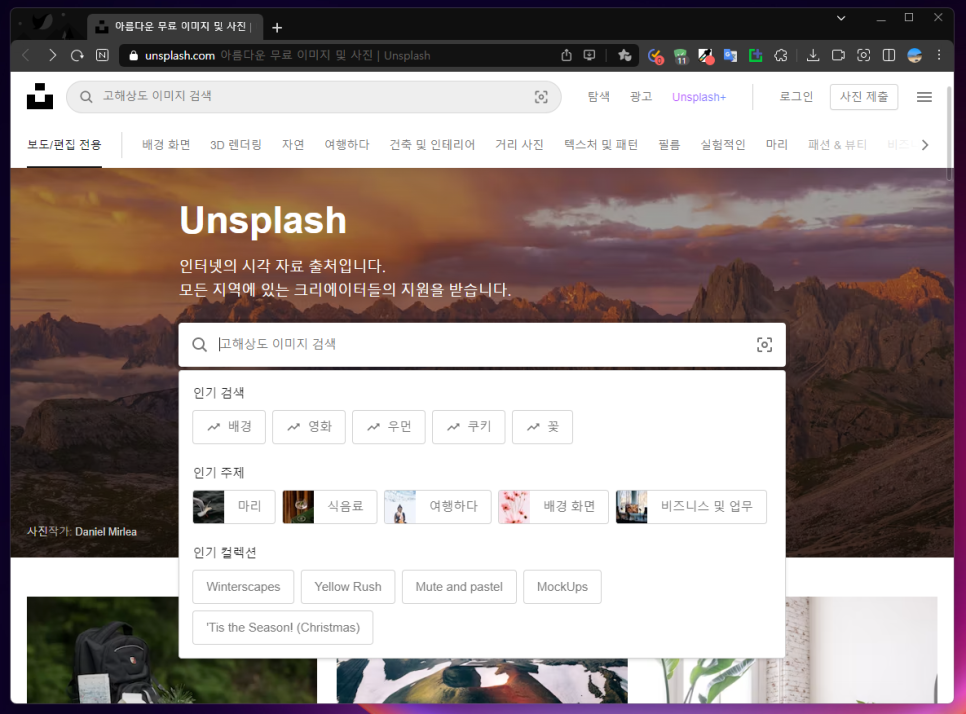This screenshot has width=966, height=714.
Task: Open the 마리 trending topic
Action: coord(233,507)
